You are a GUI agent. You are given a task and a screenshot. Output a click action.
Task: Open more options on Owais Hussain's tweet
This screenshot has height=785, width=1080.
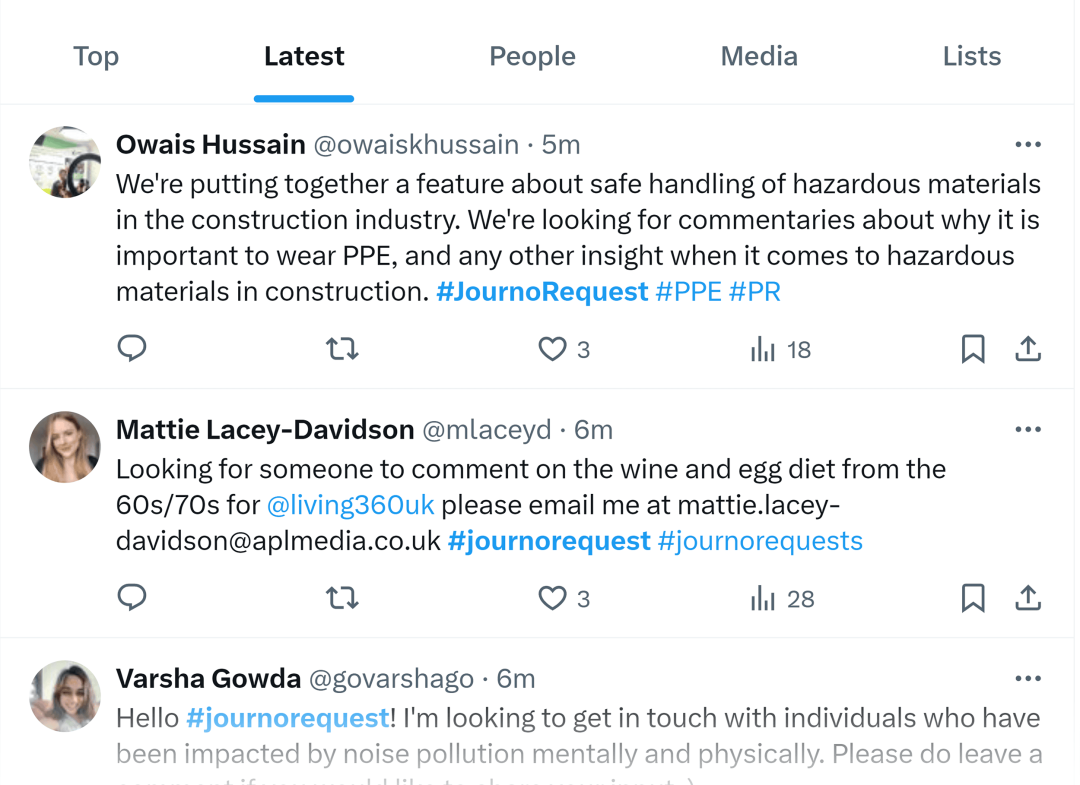click(x=1028, y=145)
